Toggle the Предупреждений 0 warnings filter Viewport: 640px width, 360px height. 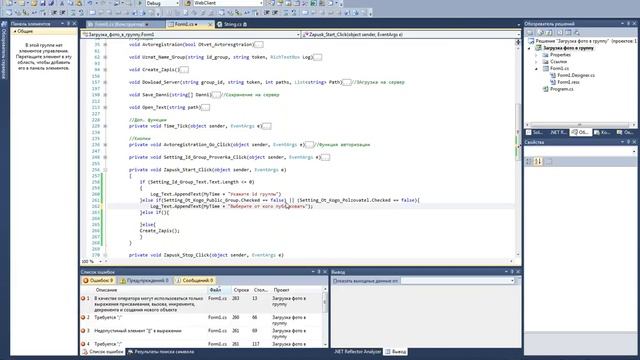pyautogui.click(x=144, y=280)
